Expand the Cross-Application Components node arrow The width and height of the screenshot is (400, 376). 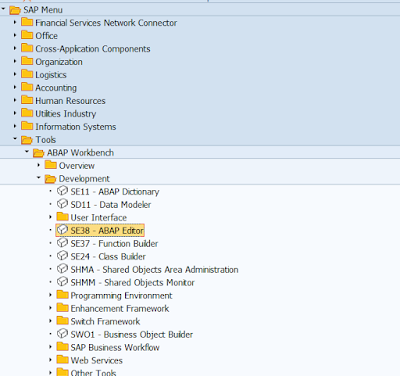click(15, 48)
